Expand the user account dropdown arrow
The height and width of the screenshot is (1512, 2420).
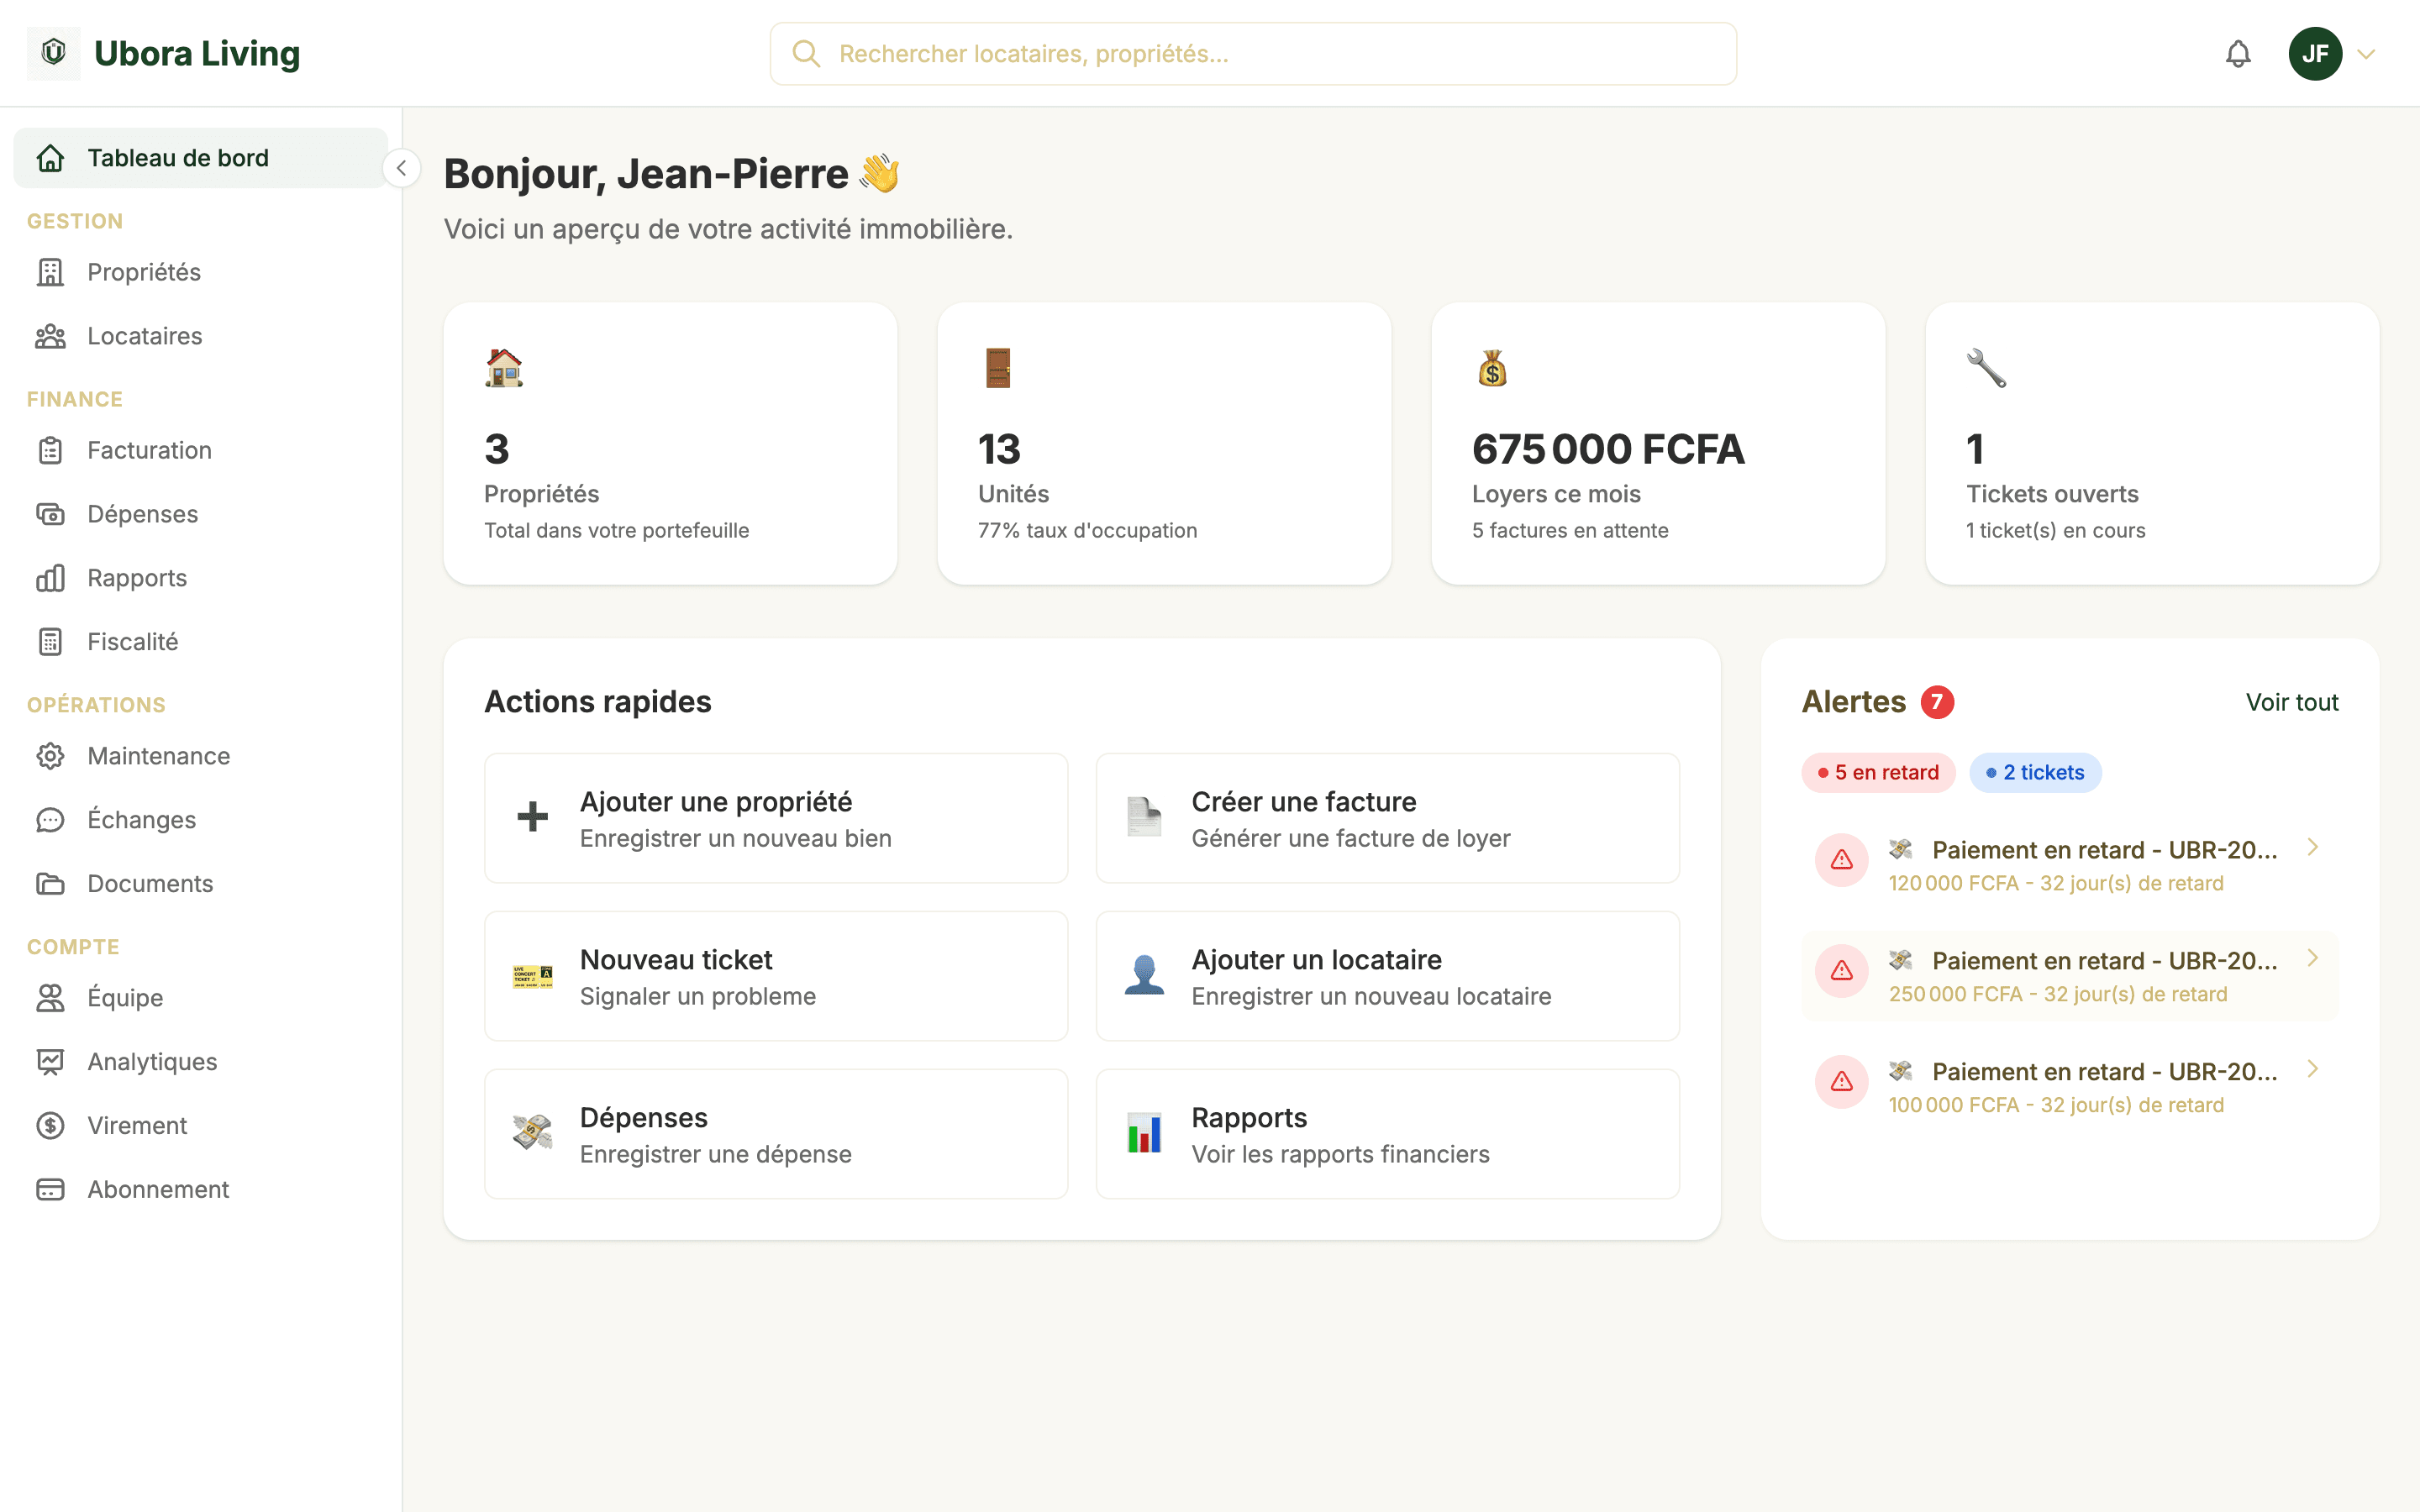[2366, 54]
